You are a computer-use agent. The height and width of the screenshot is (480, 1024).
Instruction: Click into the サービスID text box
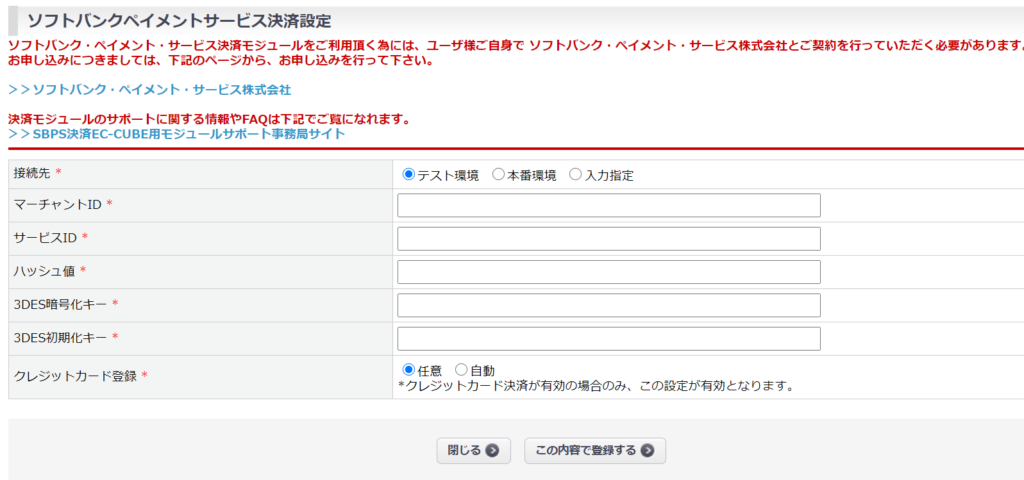click(608, 238)
